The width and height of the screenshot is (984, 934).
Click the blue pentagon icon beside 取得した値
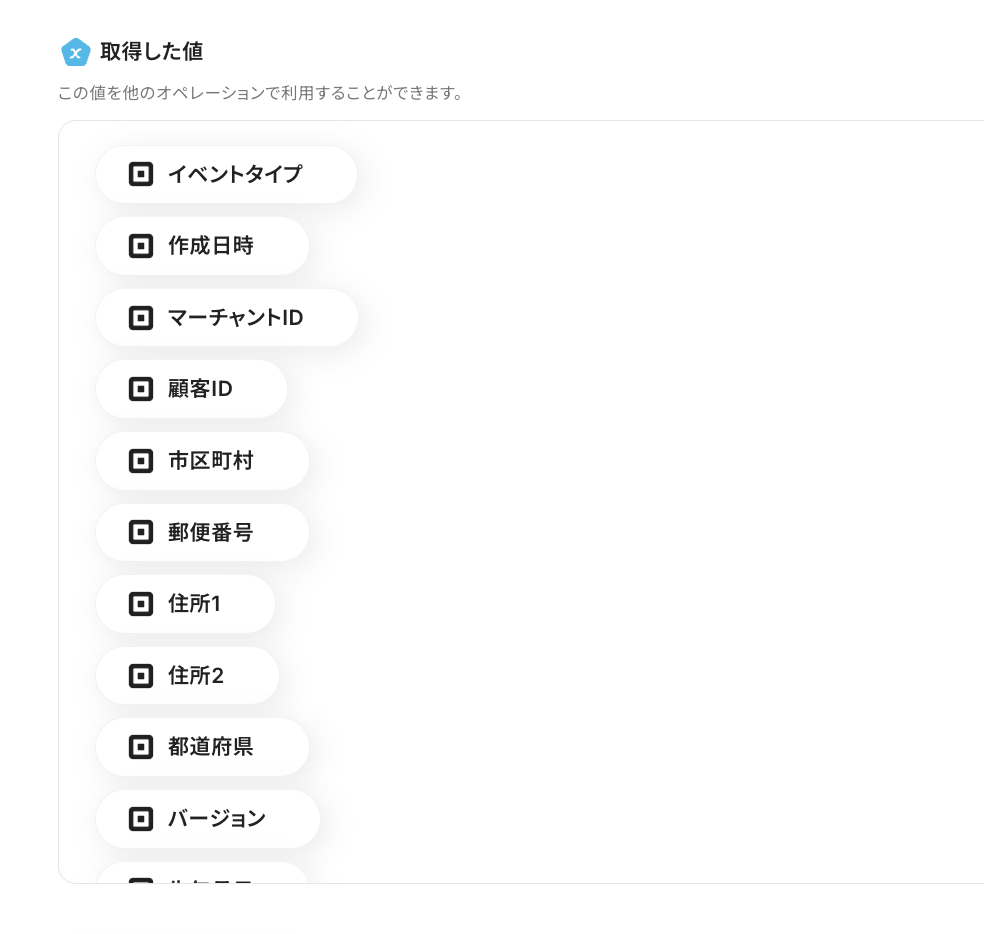pos(75,52)
